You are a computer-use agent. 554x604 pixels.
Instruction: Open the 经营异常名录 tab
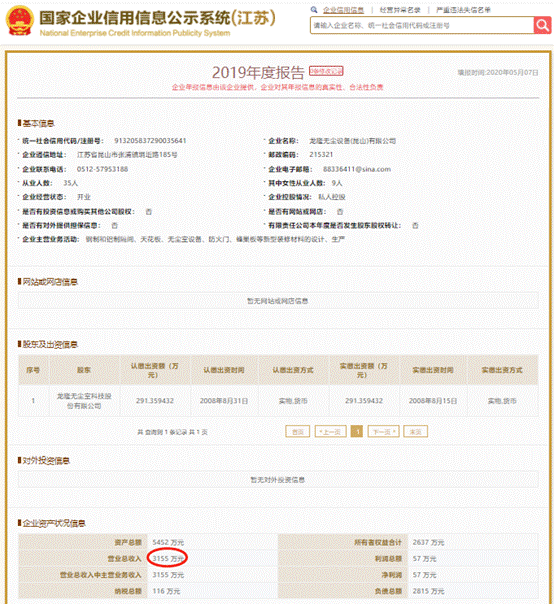pyautogui.click(x=400, y=10)
